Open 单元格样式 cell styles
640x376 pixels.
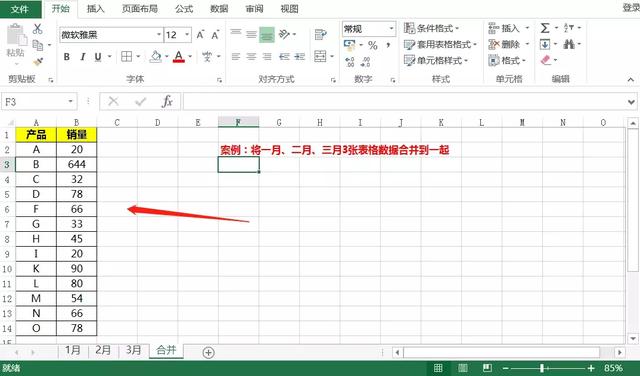click(x=436, y=60)
